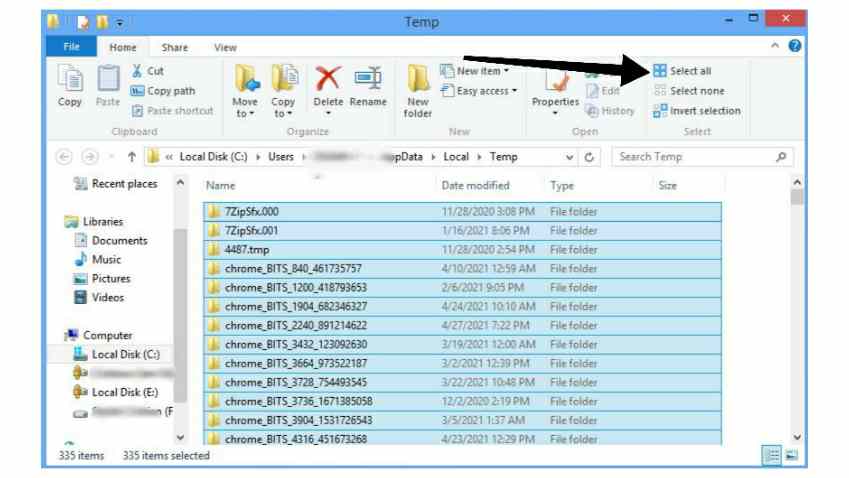The height and width of the screenshot is (478, 849).
Task: Click file list scroll down arrow
Action: (796, 437)
